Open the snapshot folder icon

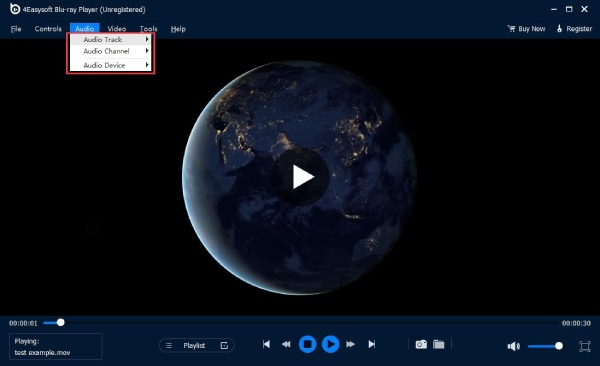point(439,344)
